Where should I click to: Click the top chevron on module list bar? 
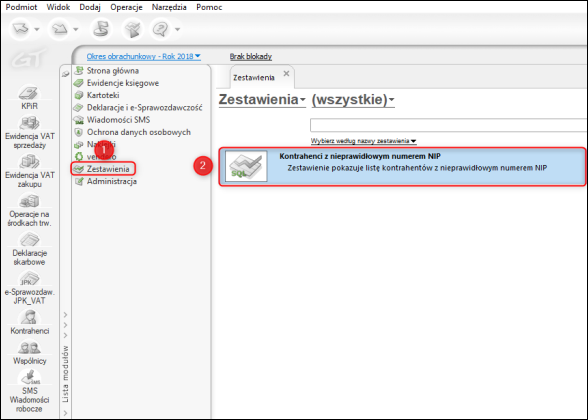(x=65, y=315)
